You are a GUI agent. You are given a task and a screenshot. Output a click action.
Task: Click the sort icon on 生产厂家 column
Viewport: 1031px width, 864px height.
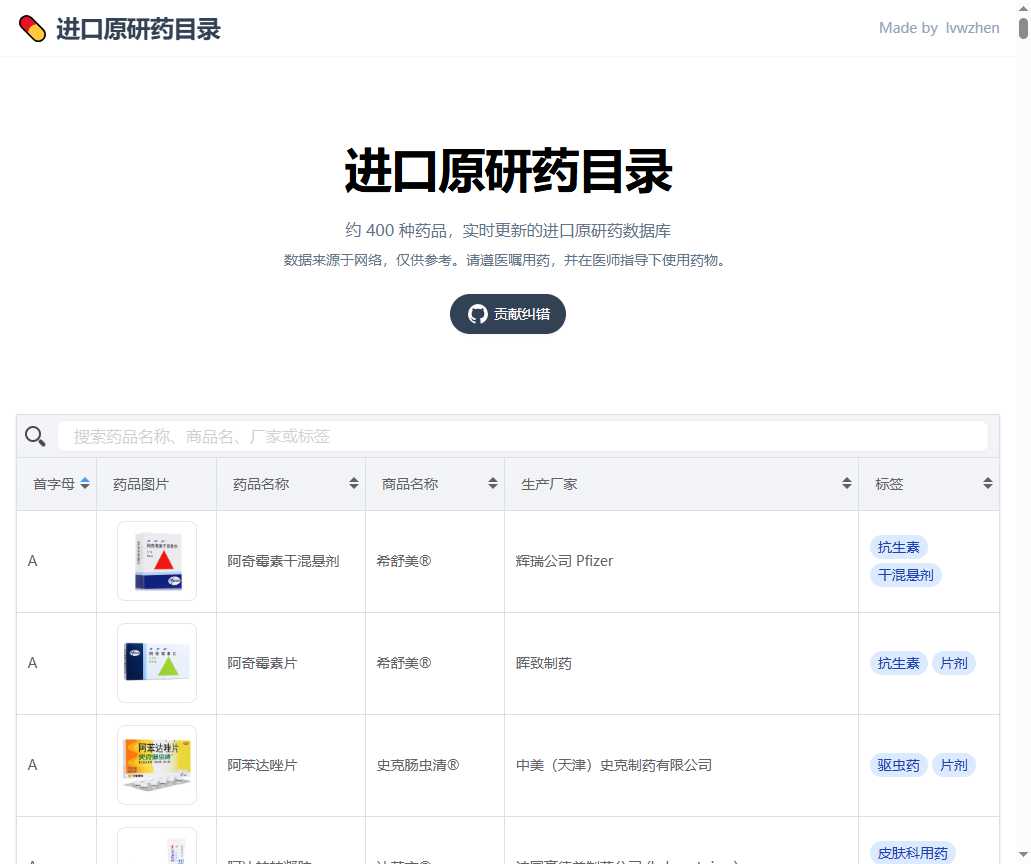[846, 483]
